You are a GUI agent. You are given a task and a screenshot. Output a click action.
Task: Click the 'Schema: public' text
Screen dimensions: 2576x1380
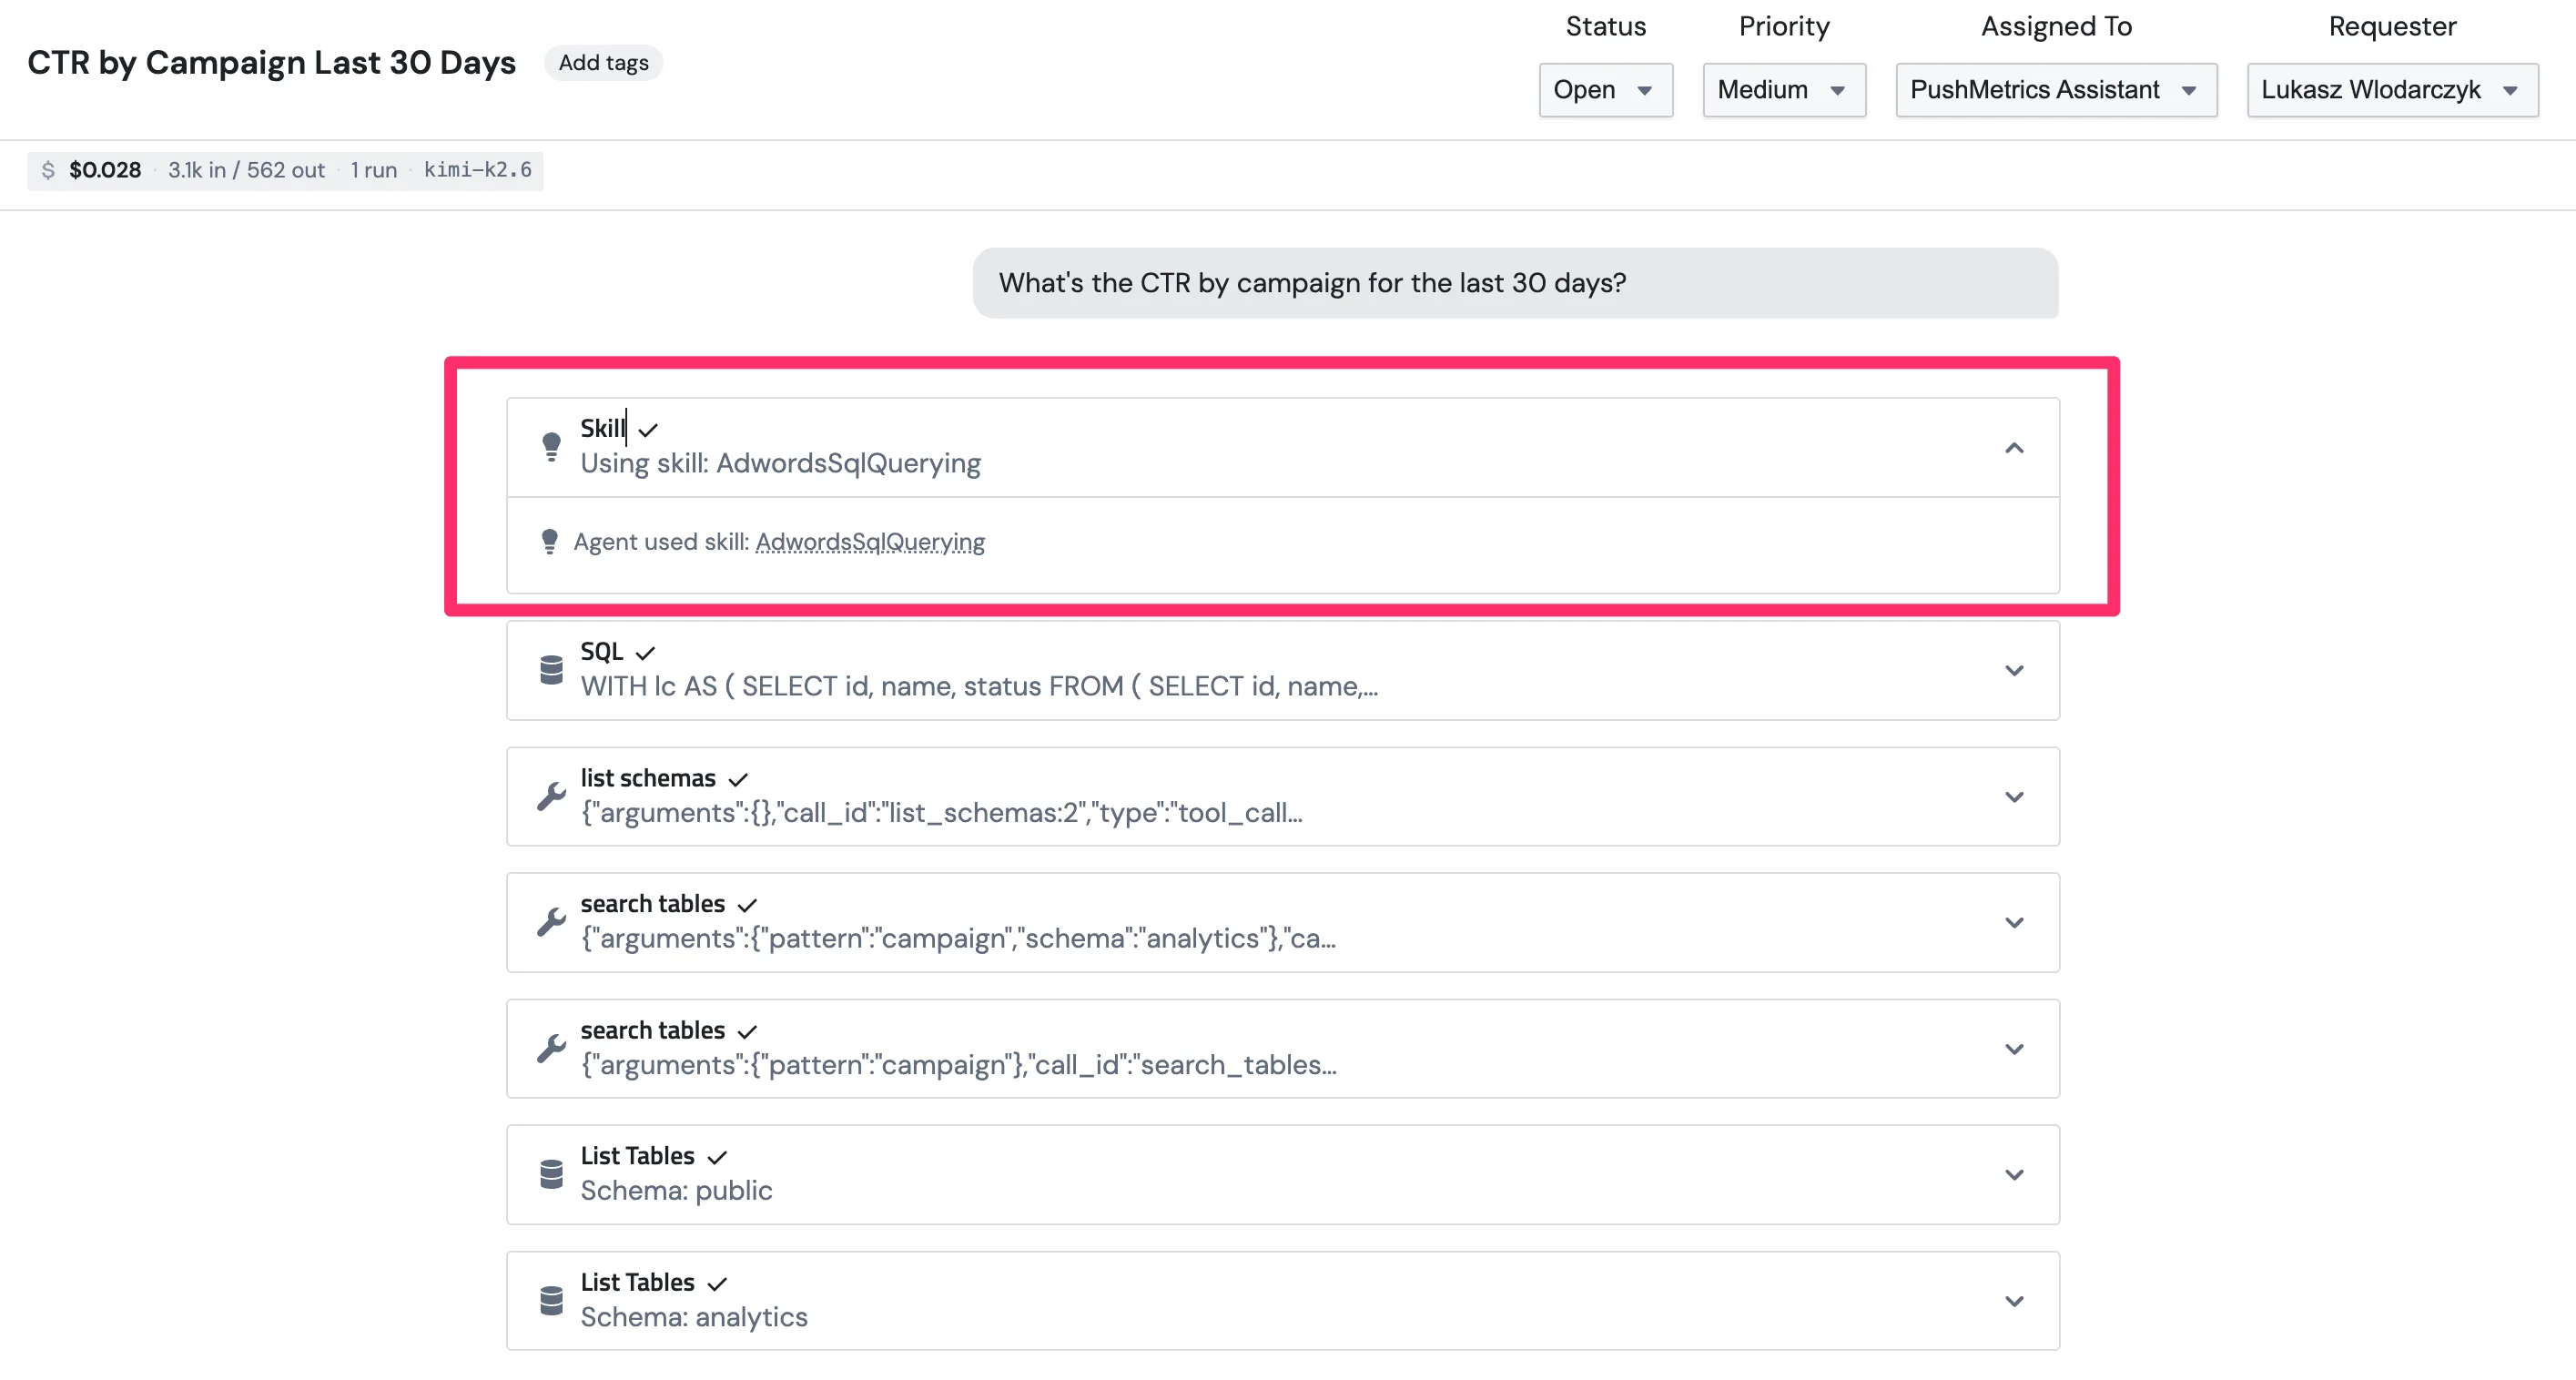coord(676,1191)
